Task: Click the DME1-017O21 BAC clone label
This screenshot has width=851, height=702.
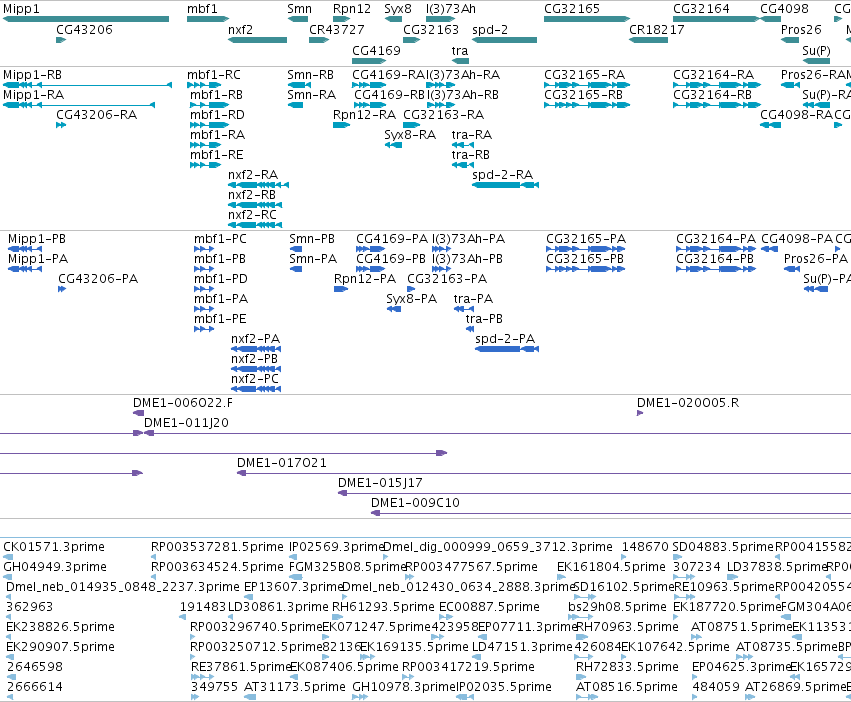Action: click(282, 463)
